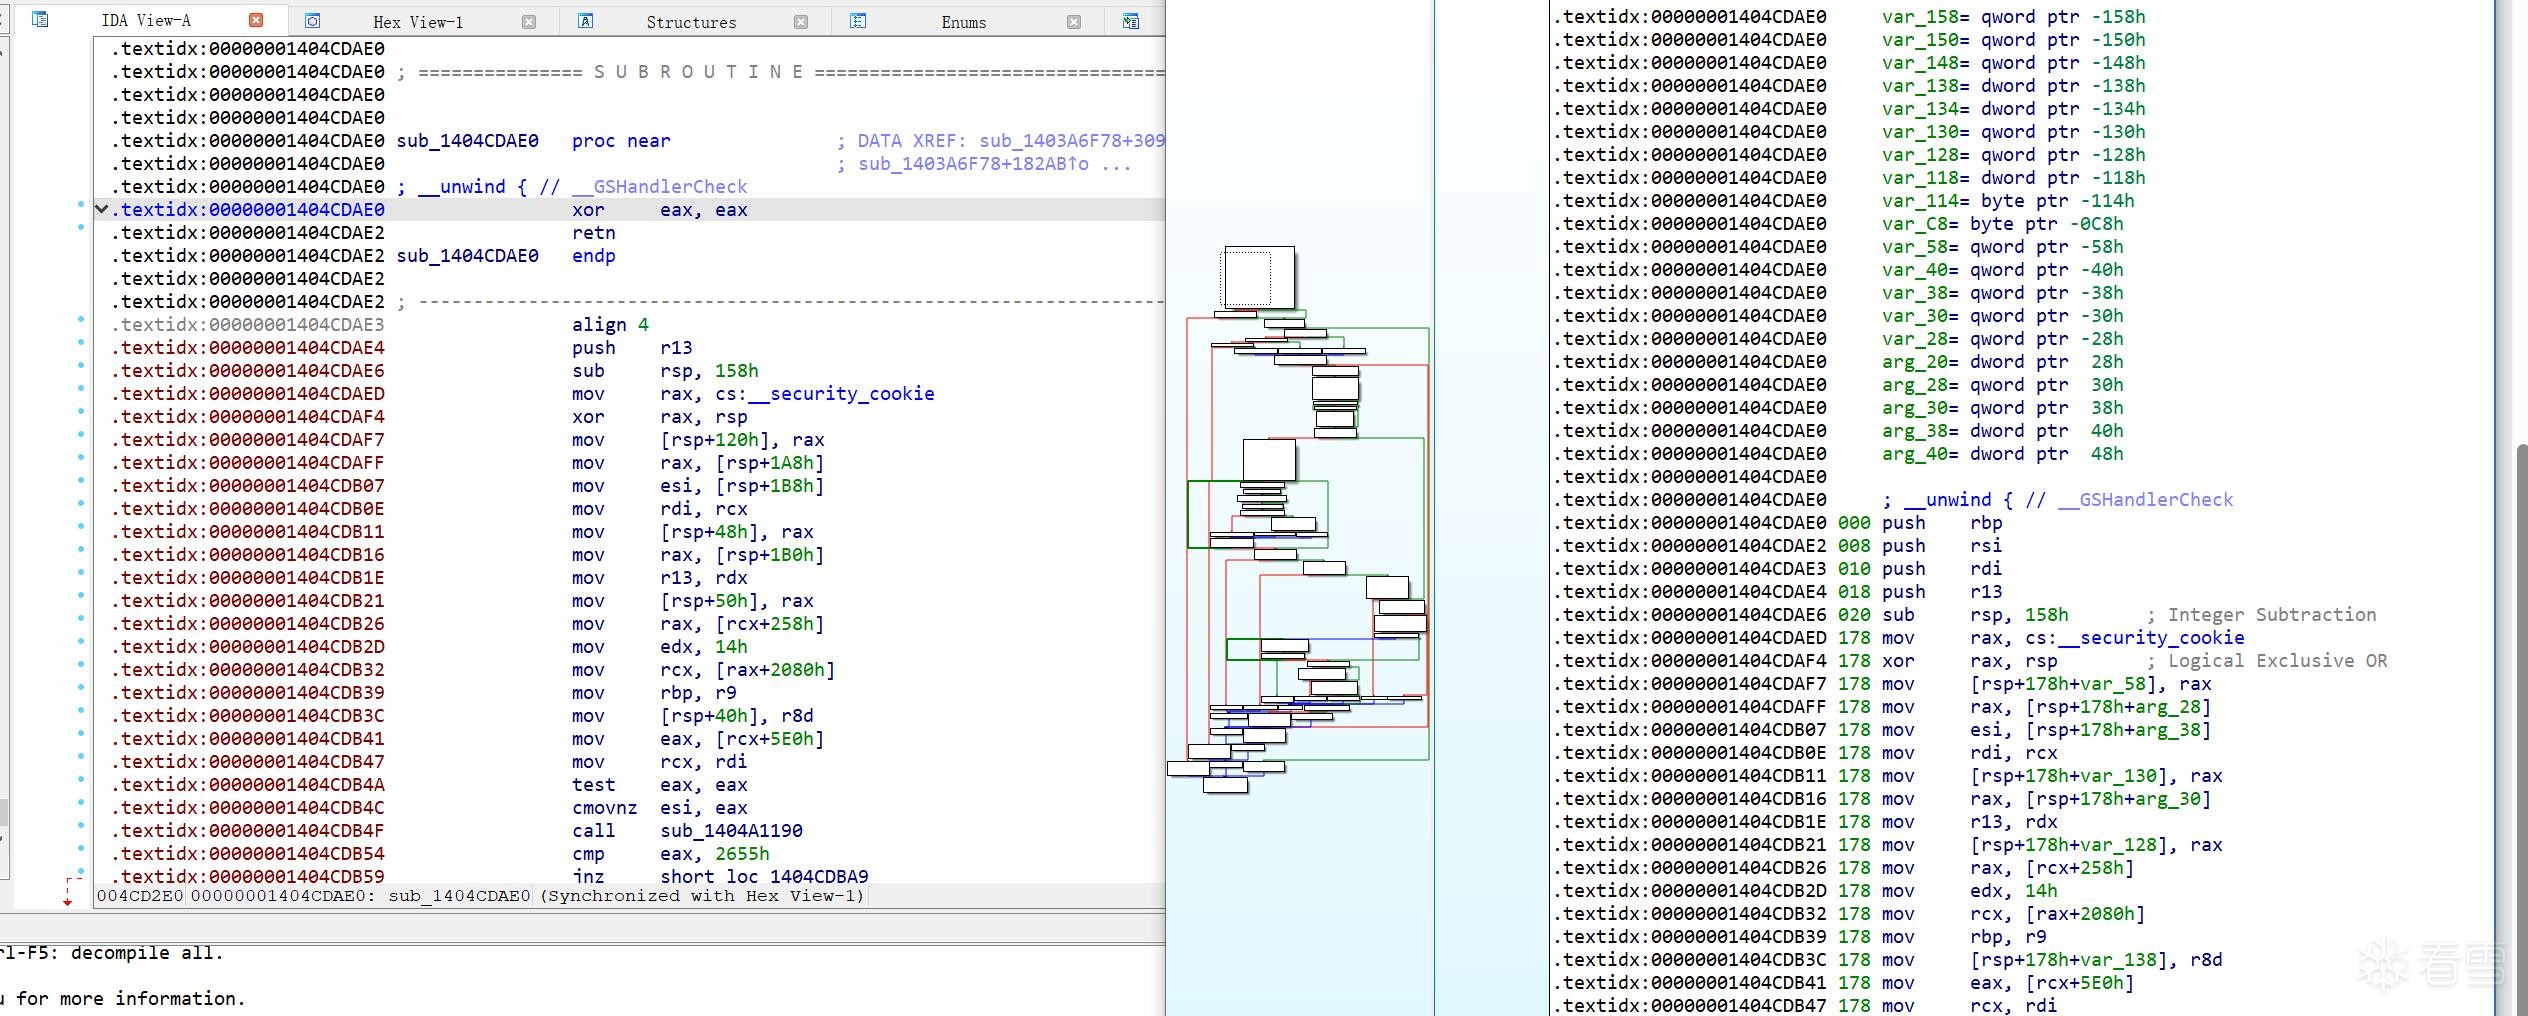Select arg_20 dword ptr definition
Viewport: 2528px width, 1016px height.
click(x=2002, y=362)
